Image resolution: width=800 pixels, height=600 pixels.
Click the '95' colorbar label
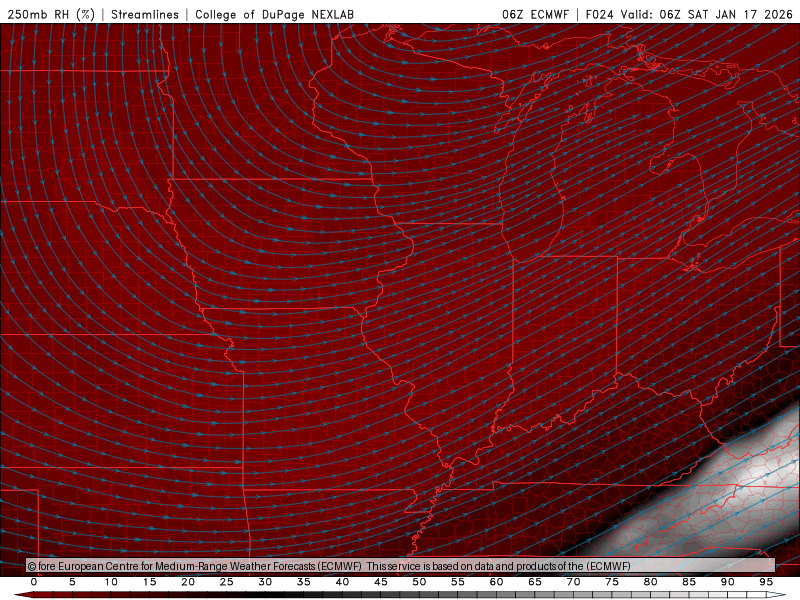pyautogui.click(x=766, y=582)
